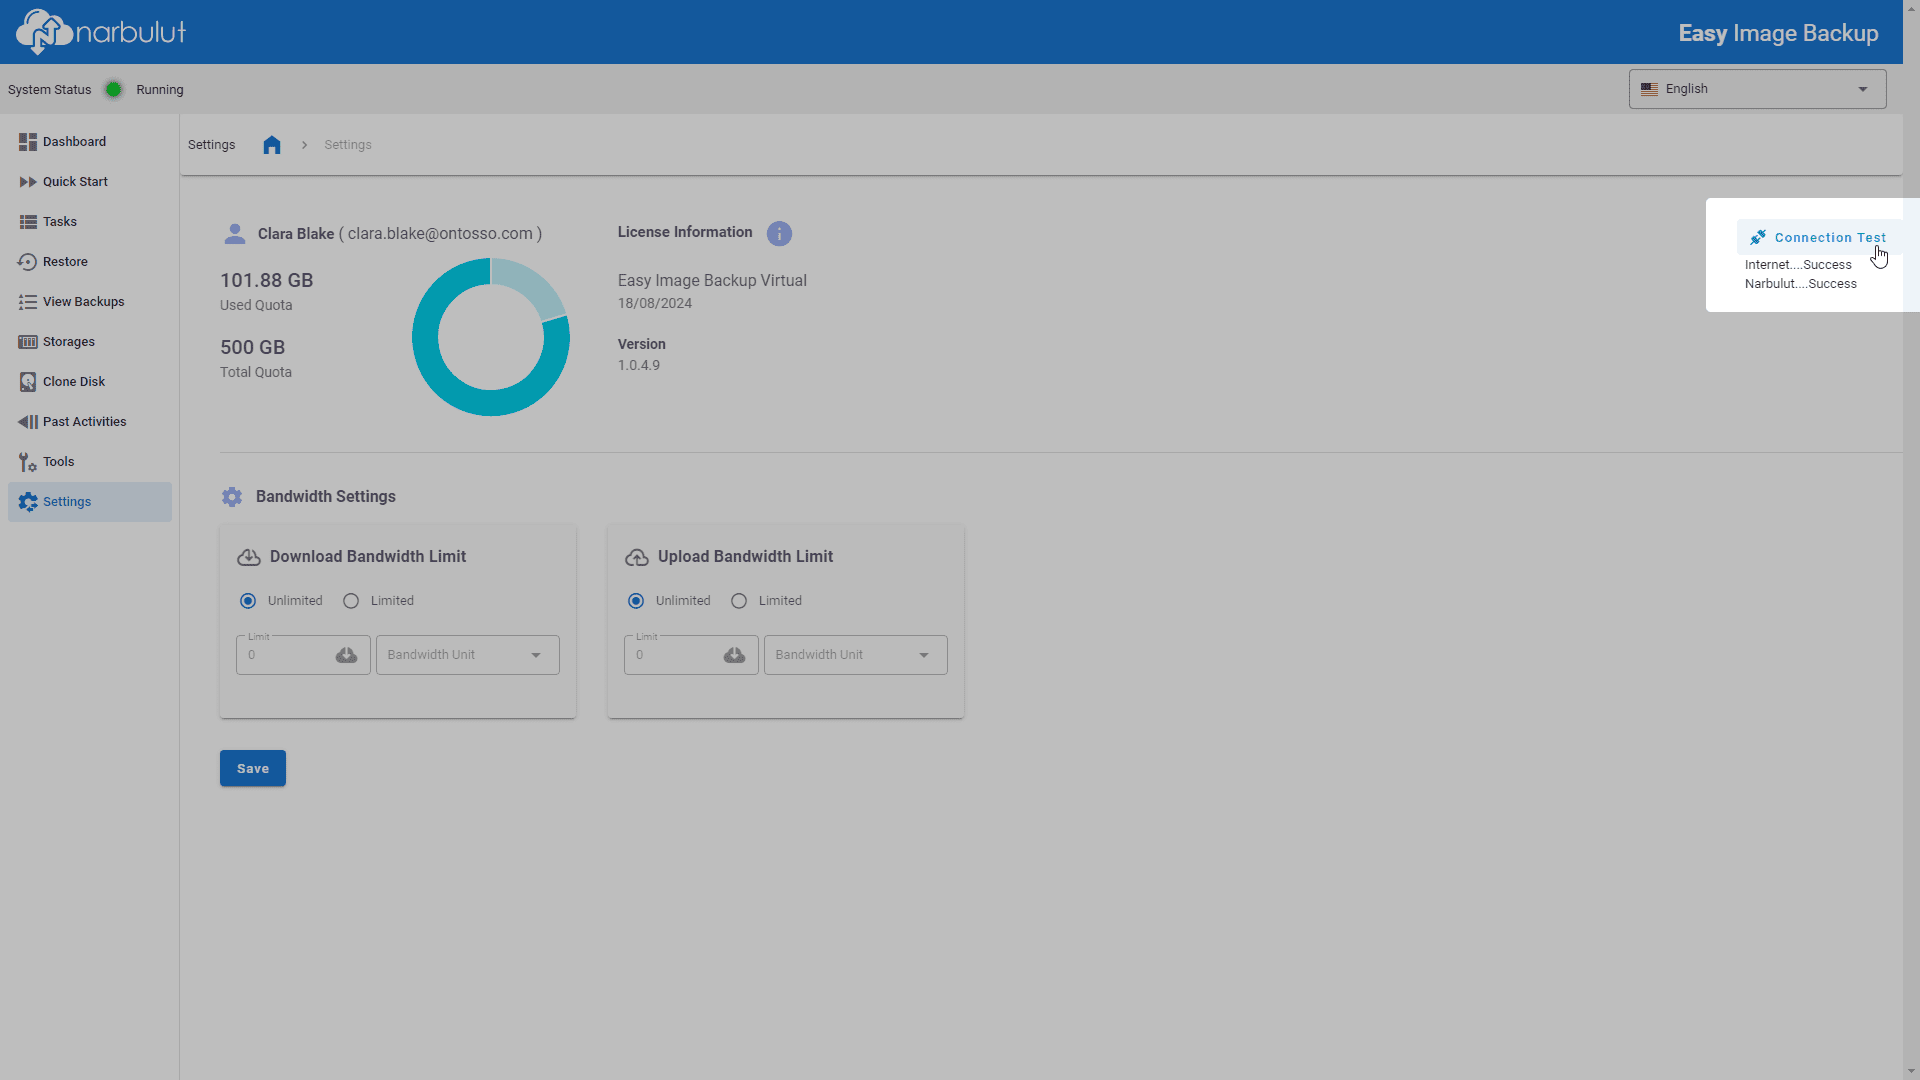Select Limited for download bandwidth
Image resolution: width=1920 pixels, height=1080 pixels.
click(351, 601)
